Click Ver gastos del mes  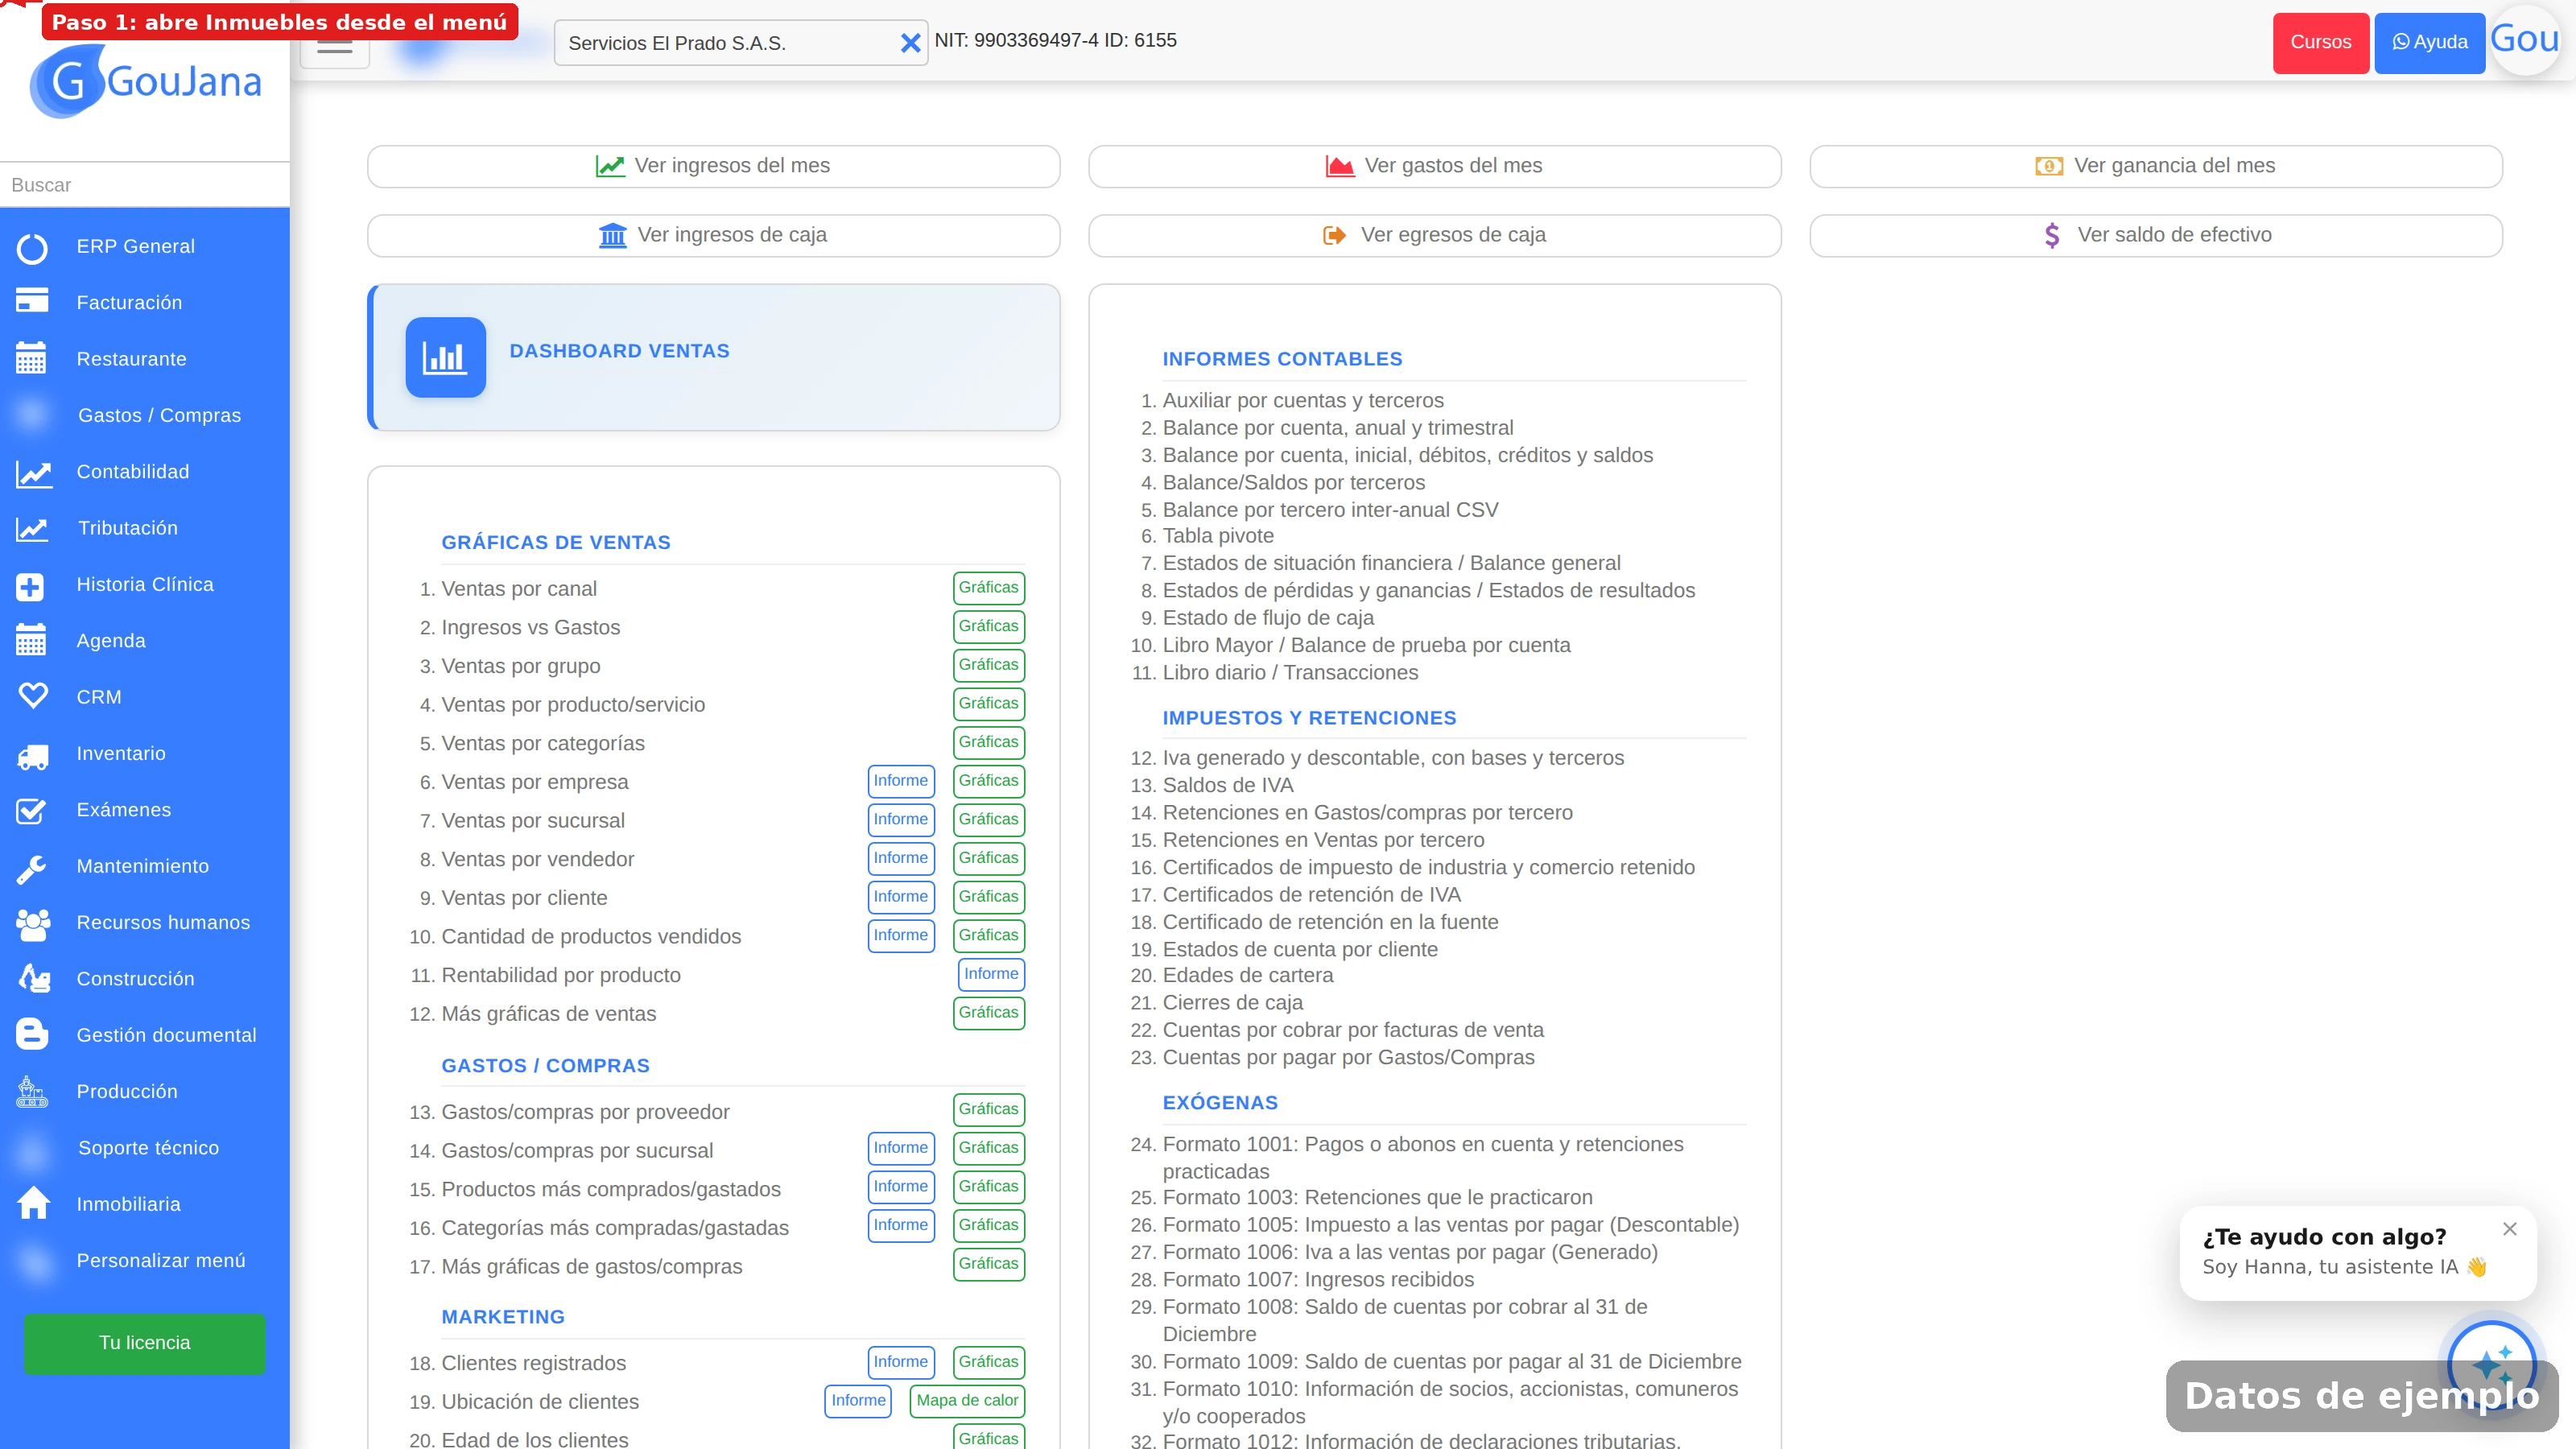[1434, 166]
